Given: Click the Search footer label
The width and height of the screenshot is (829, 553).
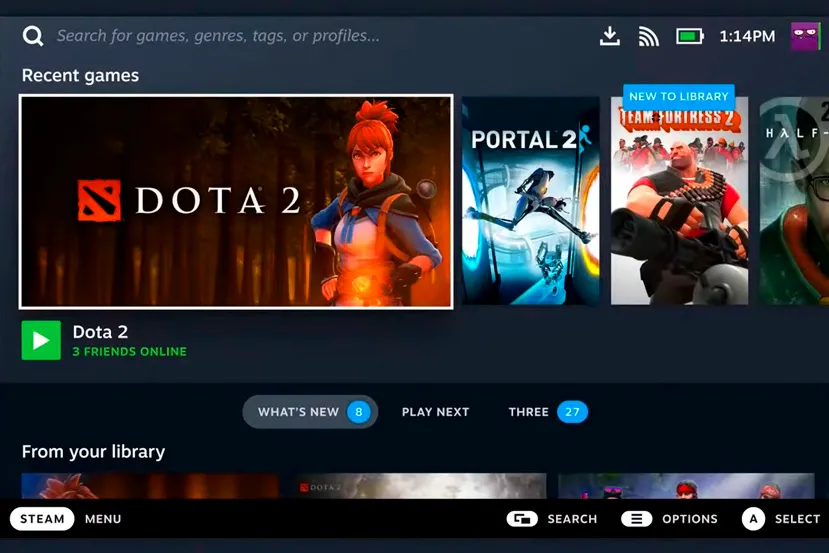Looking at the screenshot, I should pos(572,519).
